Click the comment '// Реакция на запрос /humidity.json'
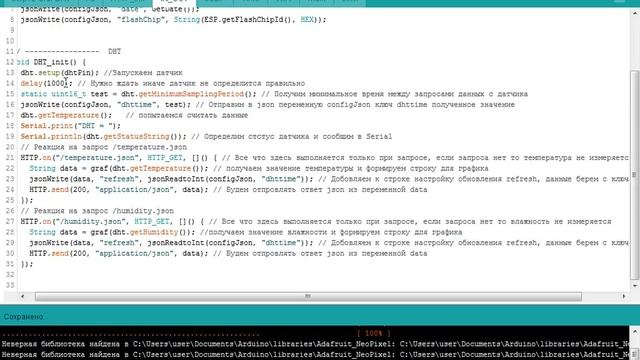 tap(97, 211)
